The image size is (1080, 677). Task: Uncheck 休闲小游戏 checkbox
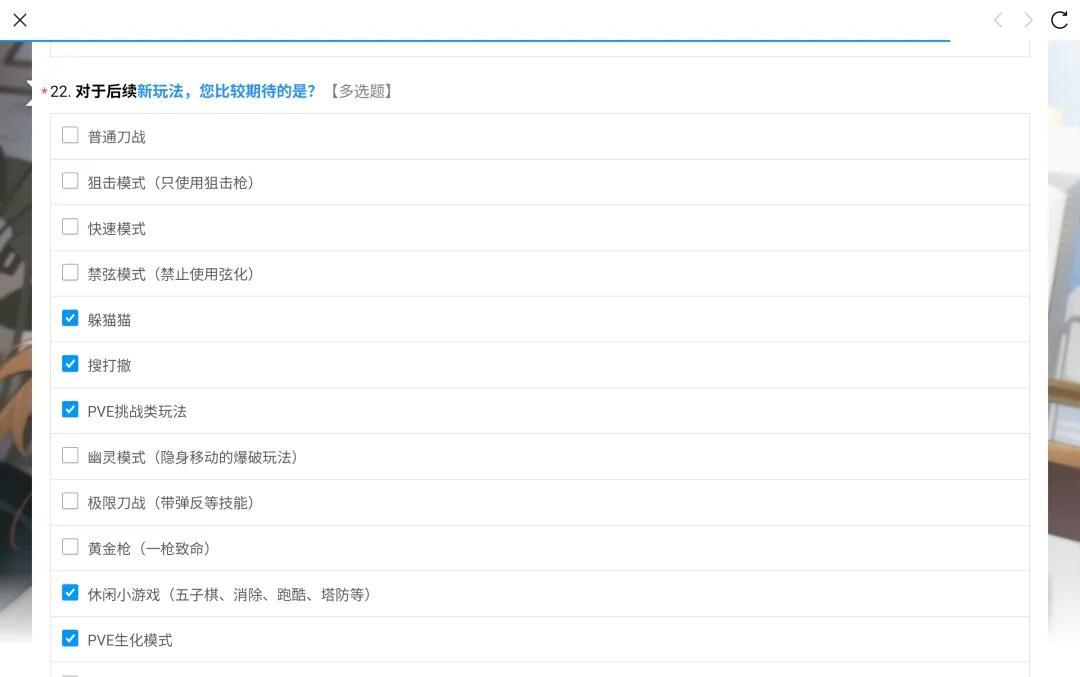[x=70, y=593]
